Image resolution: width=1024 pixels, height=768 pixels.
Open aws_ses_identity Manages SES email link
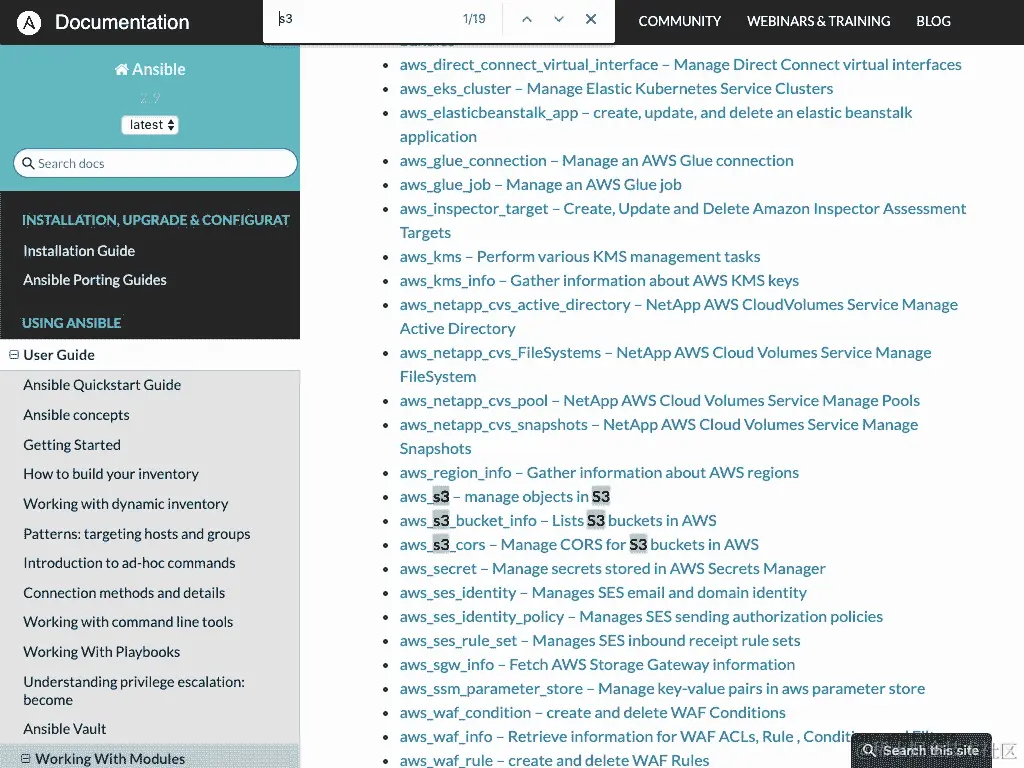pos(603,593)
